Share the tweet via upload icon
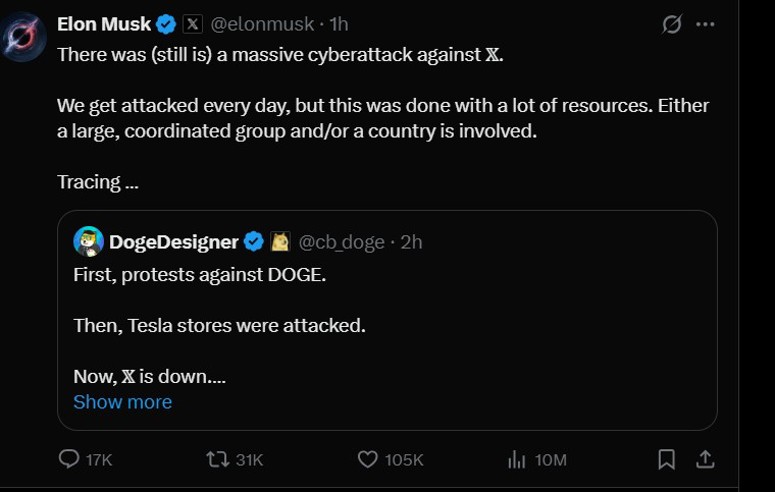The image size is (775, 492). click(705, 459)
